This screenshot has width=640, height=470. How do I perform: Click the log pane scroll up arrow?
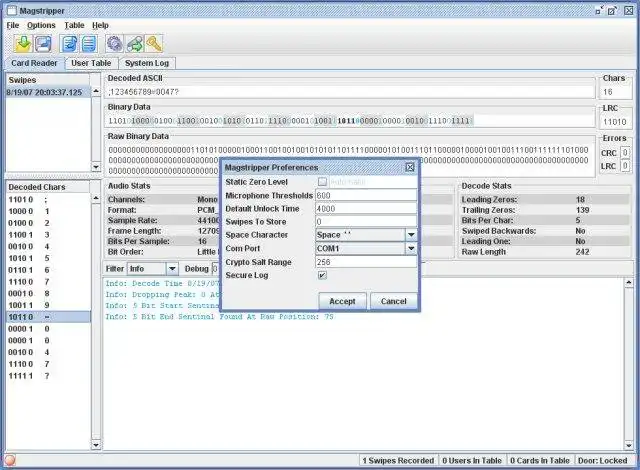629,282
